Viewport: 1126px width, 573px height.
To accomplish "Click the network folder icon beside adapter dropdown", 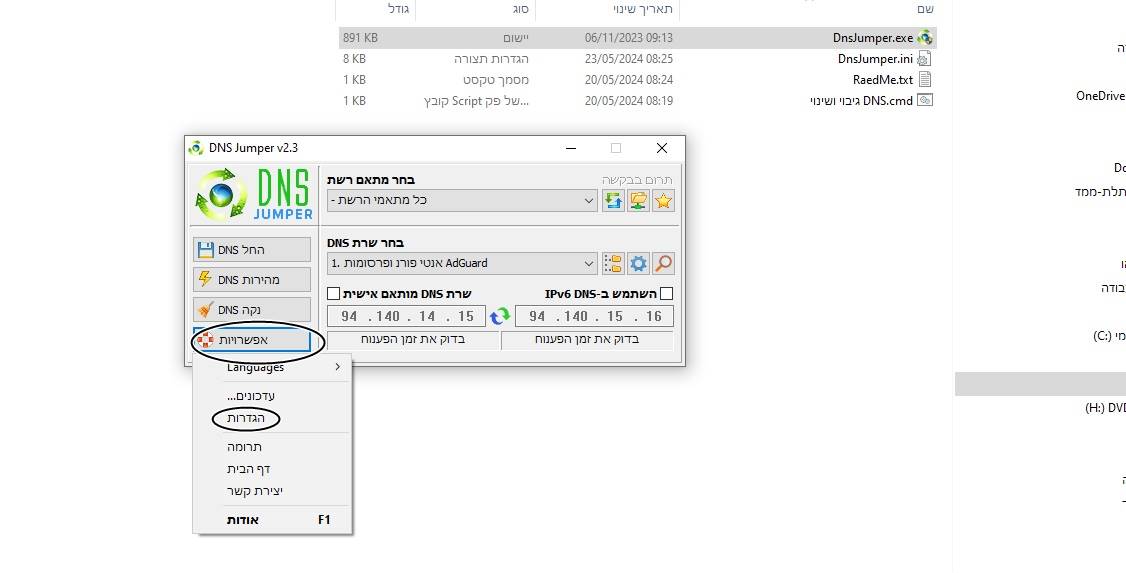I will [x=638, y=201].
